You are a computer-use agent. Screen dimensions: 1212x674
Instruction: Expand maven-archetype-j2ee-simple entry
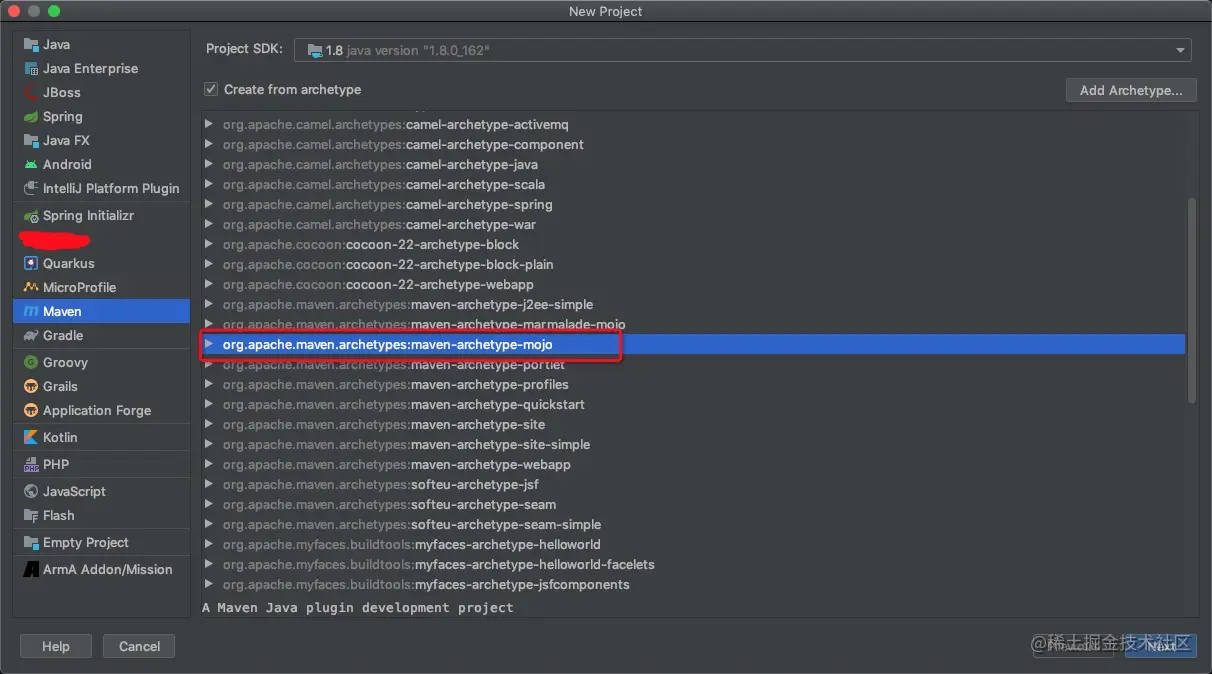point(209,305)
